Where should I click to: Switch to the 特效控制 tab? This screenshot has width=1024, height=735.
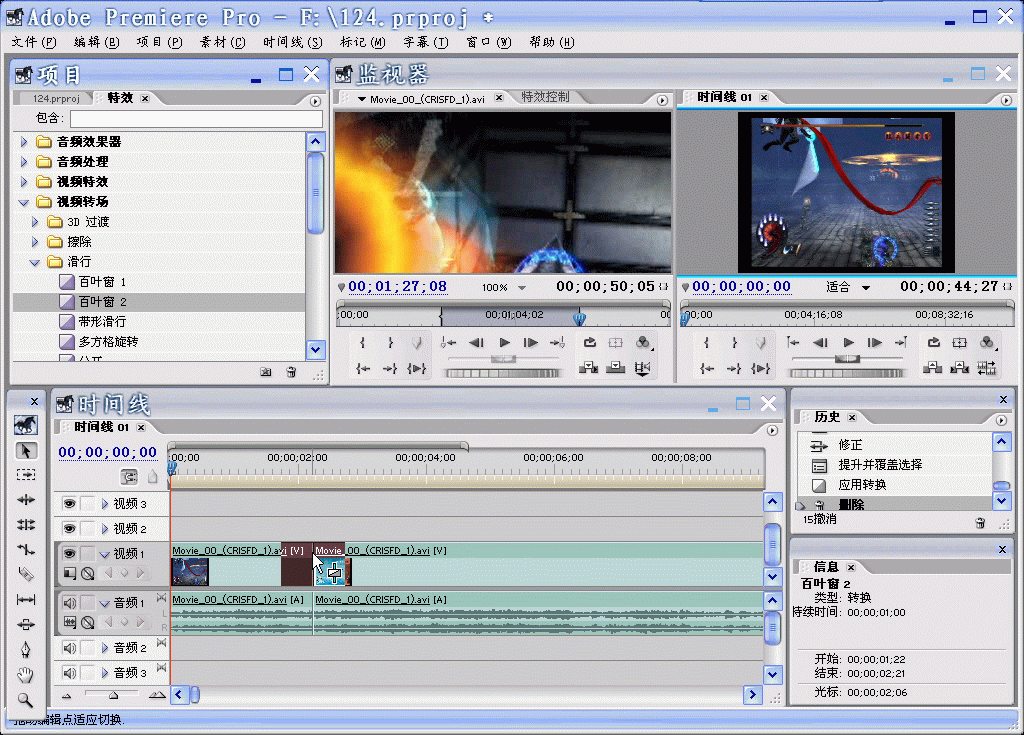pyautogui.click(x=545, y=97)
